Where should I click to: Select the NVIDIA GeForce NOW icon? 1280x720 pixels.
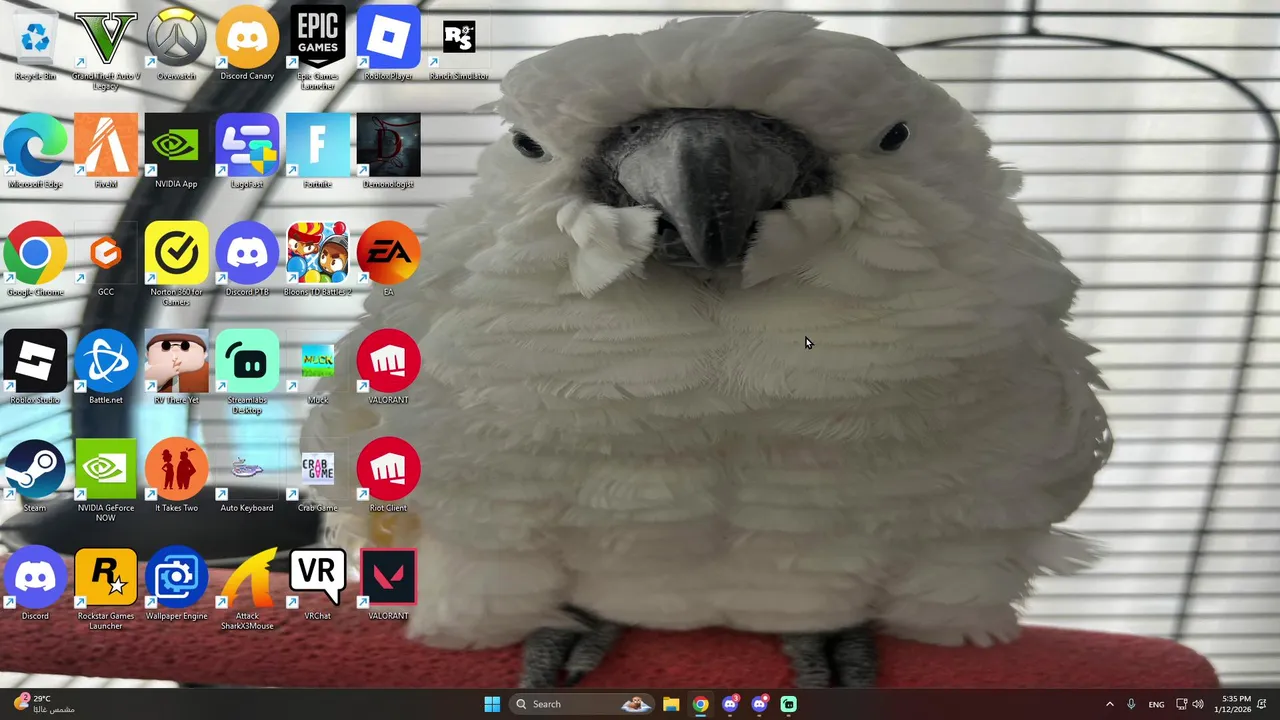[106, 480]
